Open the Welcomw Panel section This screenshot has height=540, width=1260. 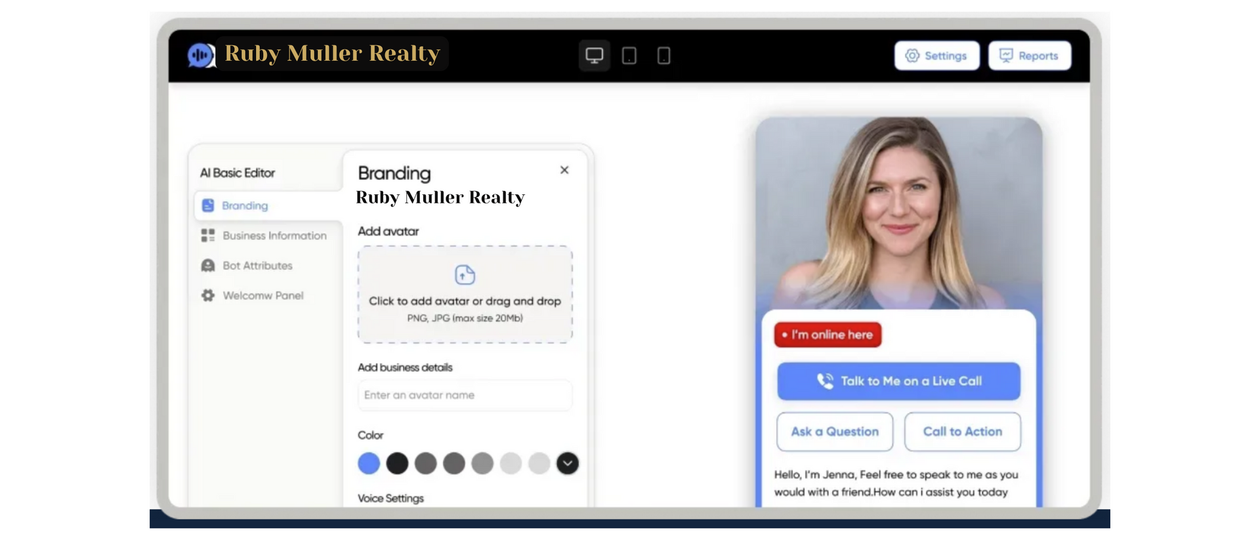(x=253, y=296)
